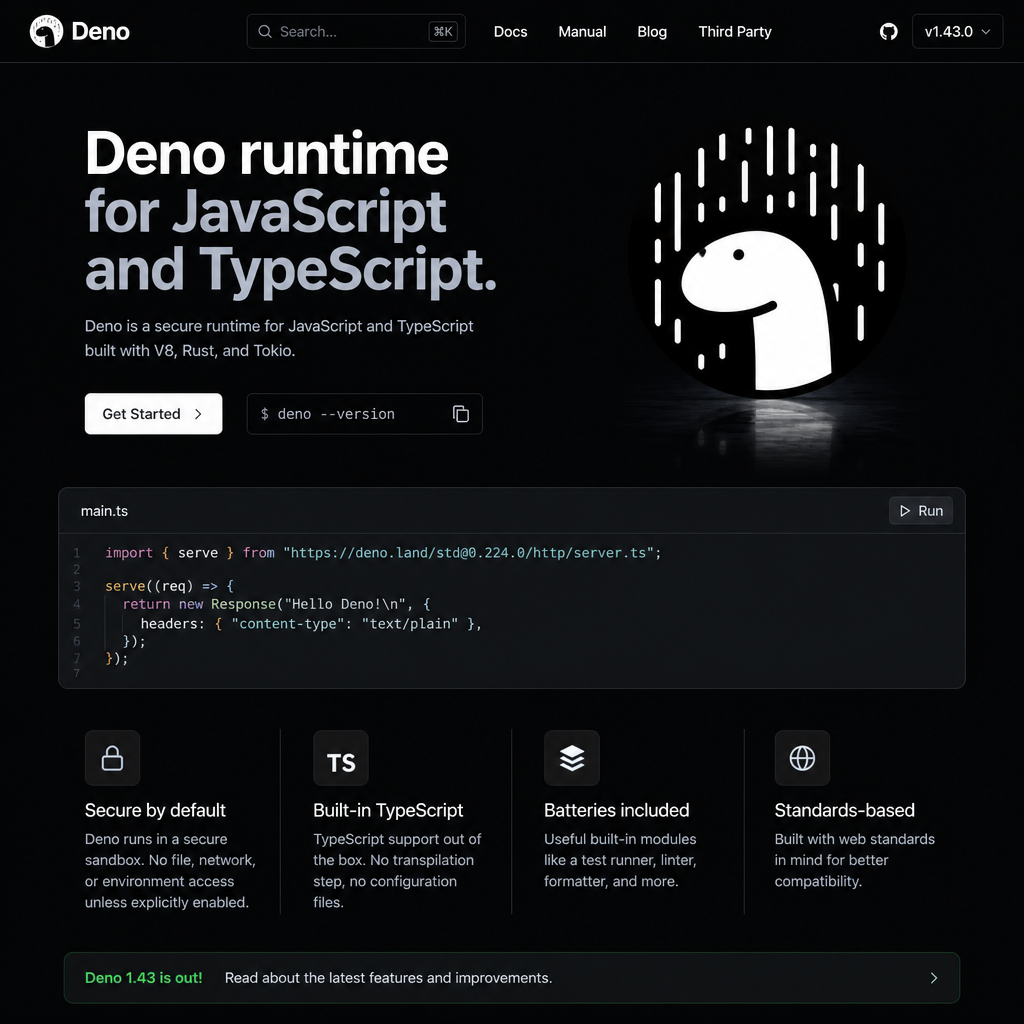Click the large Deno dinosaur illustration
Viewport: 1024px width, 1024px height.
click(x=768, y=261)
